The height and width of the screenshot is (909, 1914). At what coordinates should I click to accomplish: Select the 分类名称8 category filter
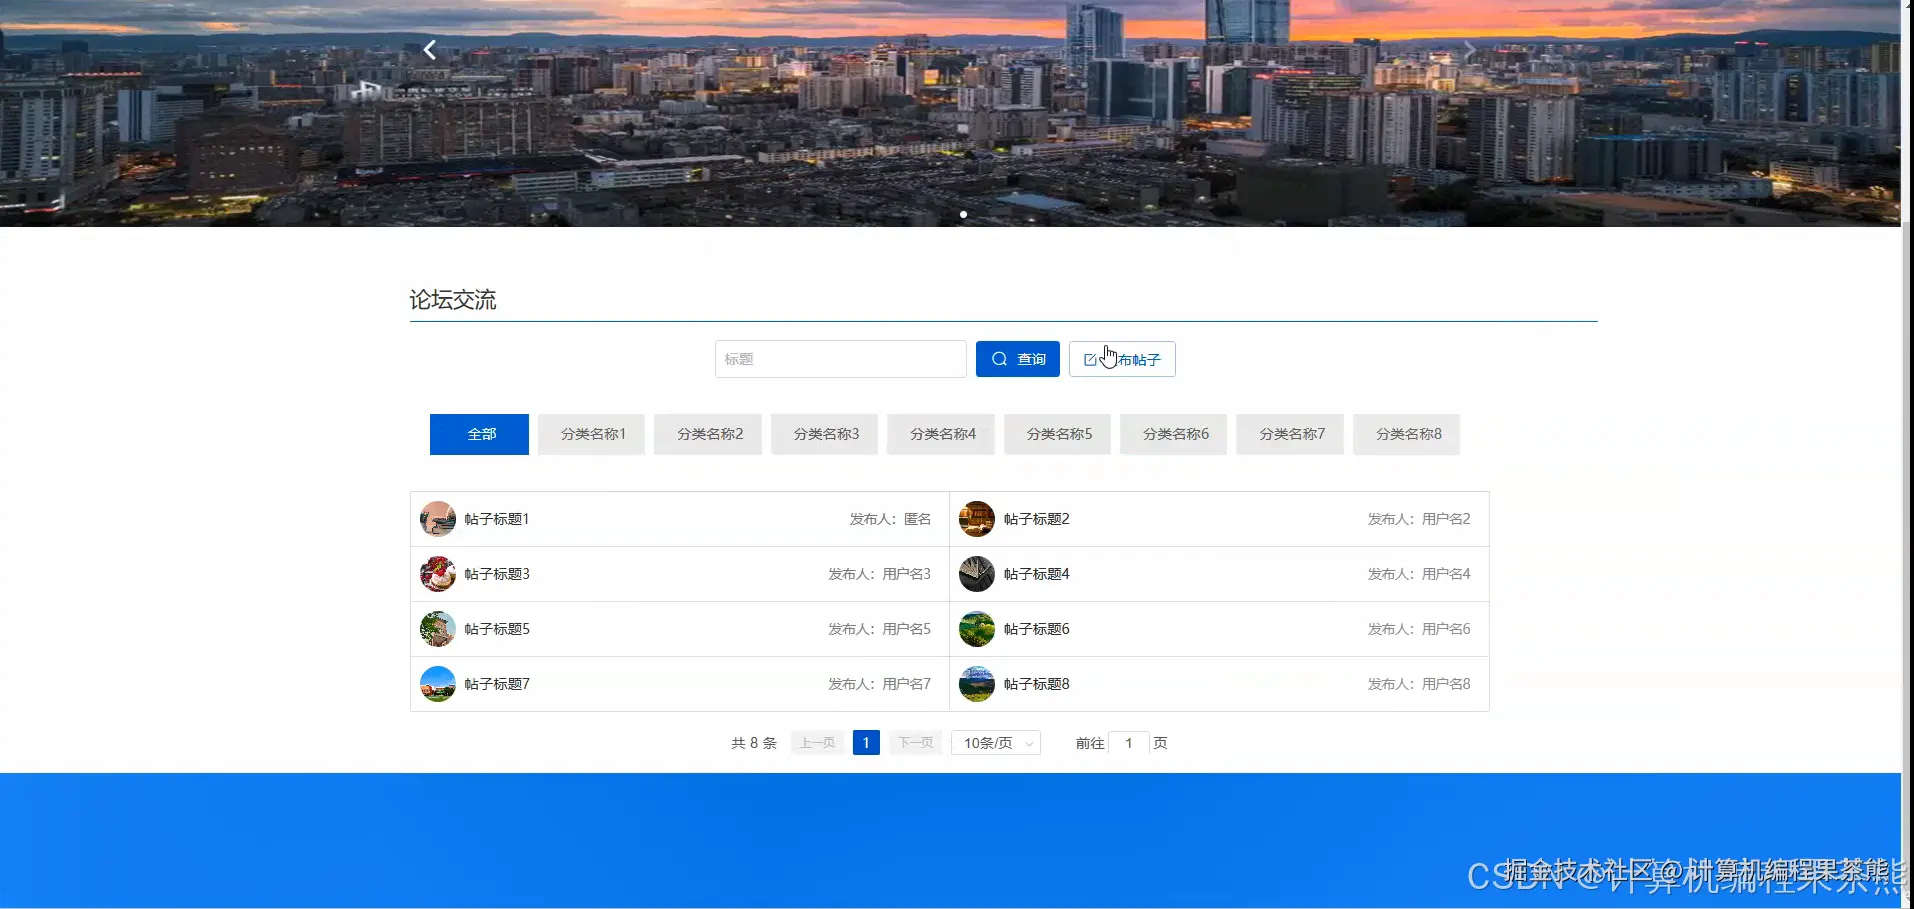1406,434
